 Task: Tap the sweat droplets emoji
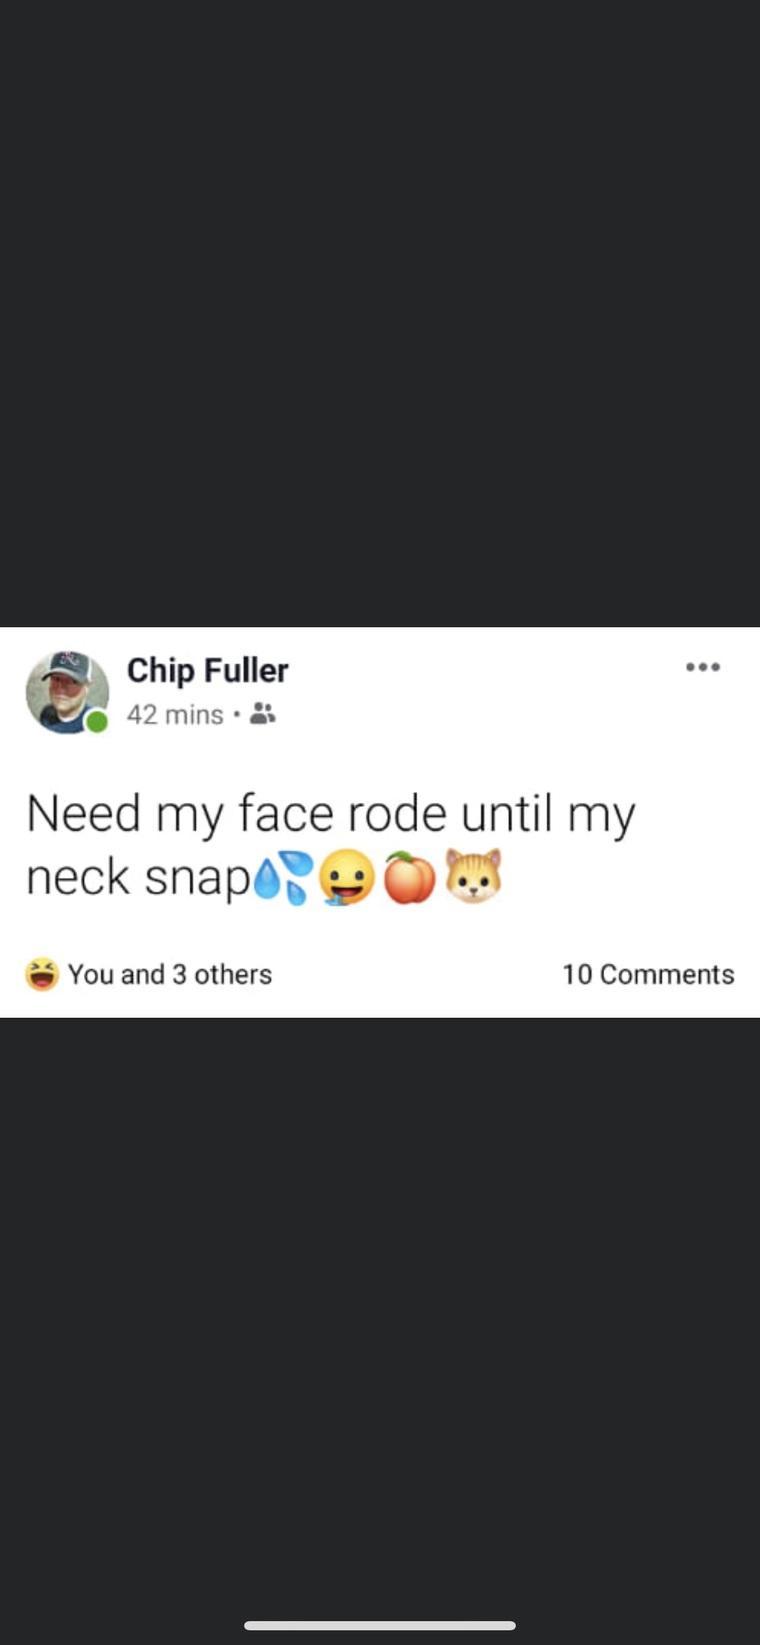click(282, 878)
